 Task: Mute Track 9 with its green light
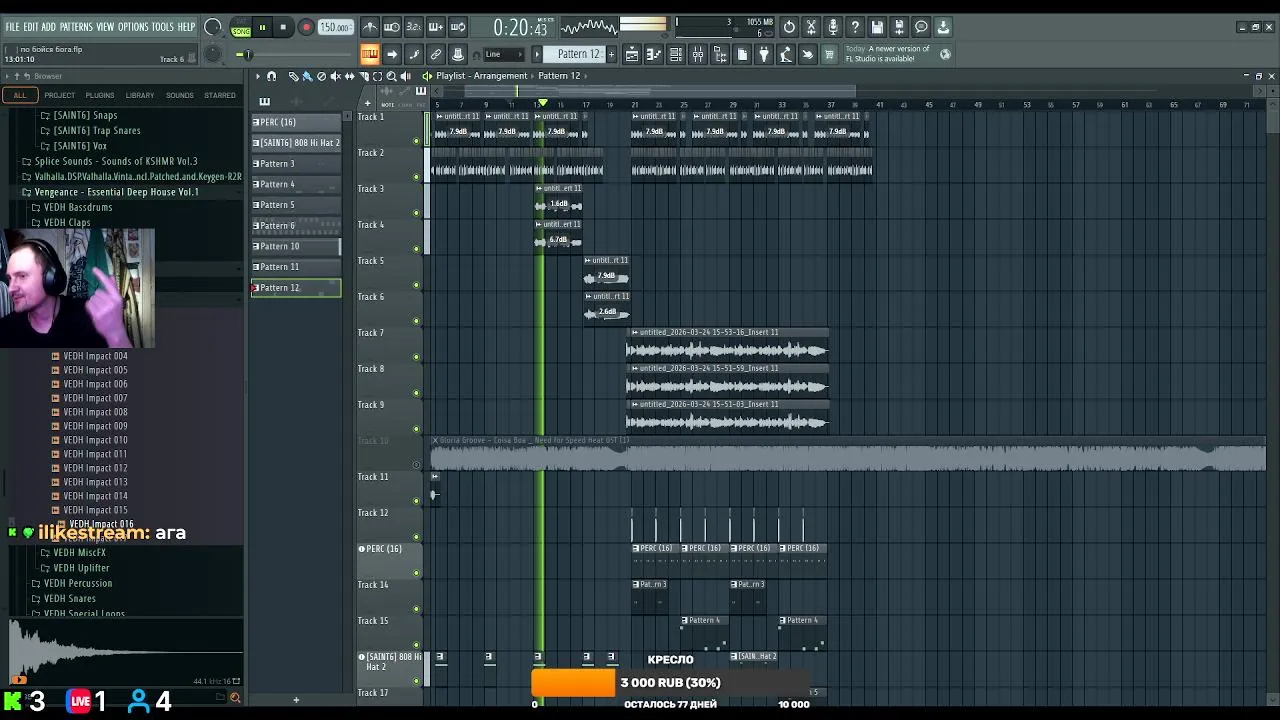point(417,429)
